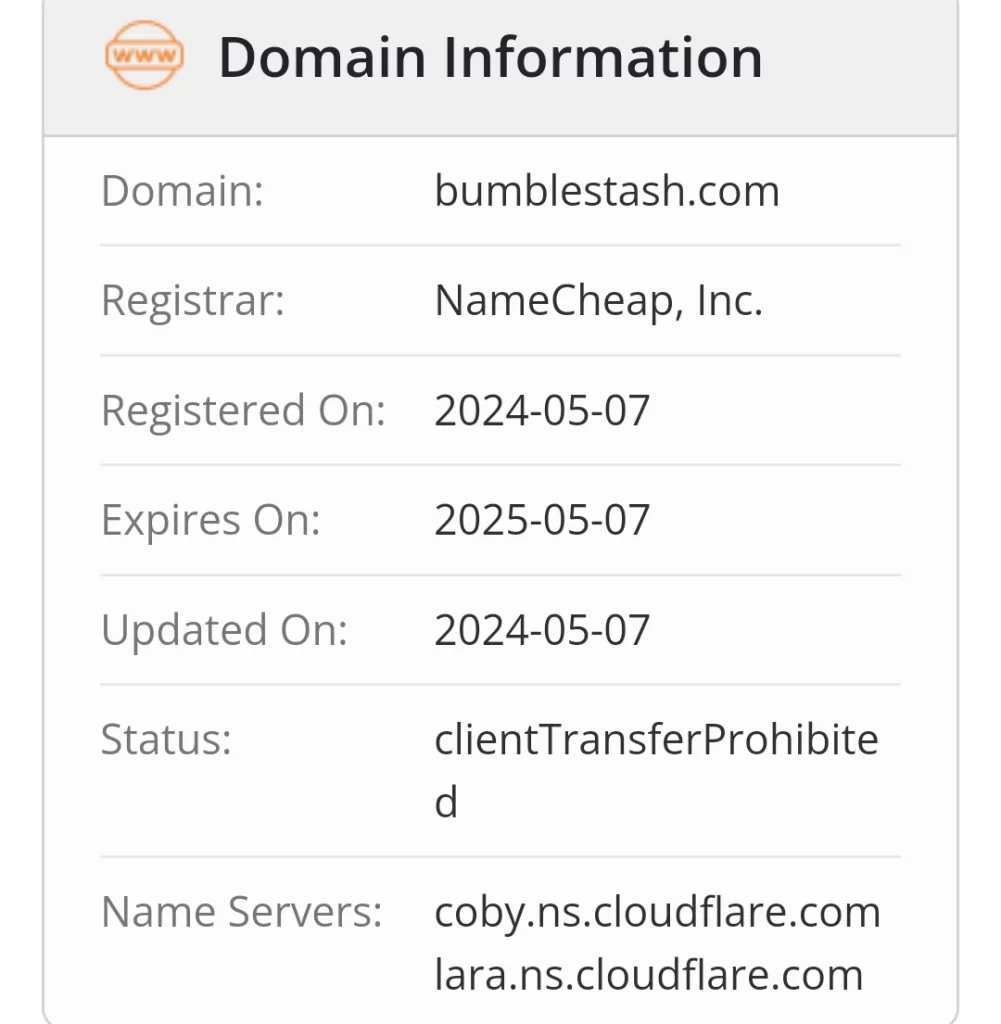The height and width of the screenshot is (1024, 1001).
Task: Click the clientTransferProhibite status text line
Action: pos(656,740)
